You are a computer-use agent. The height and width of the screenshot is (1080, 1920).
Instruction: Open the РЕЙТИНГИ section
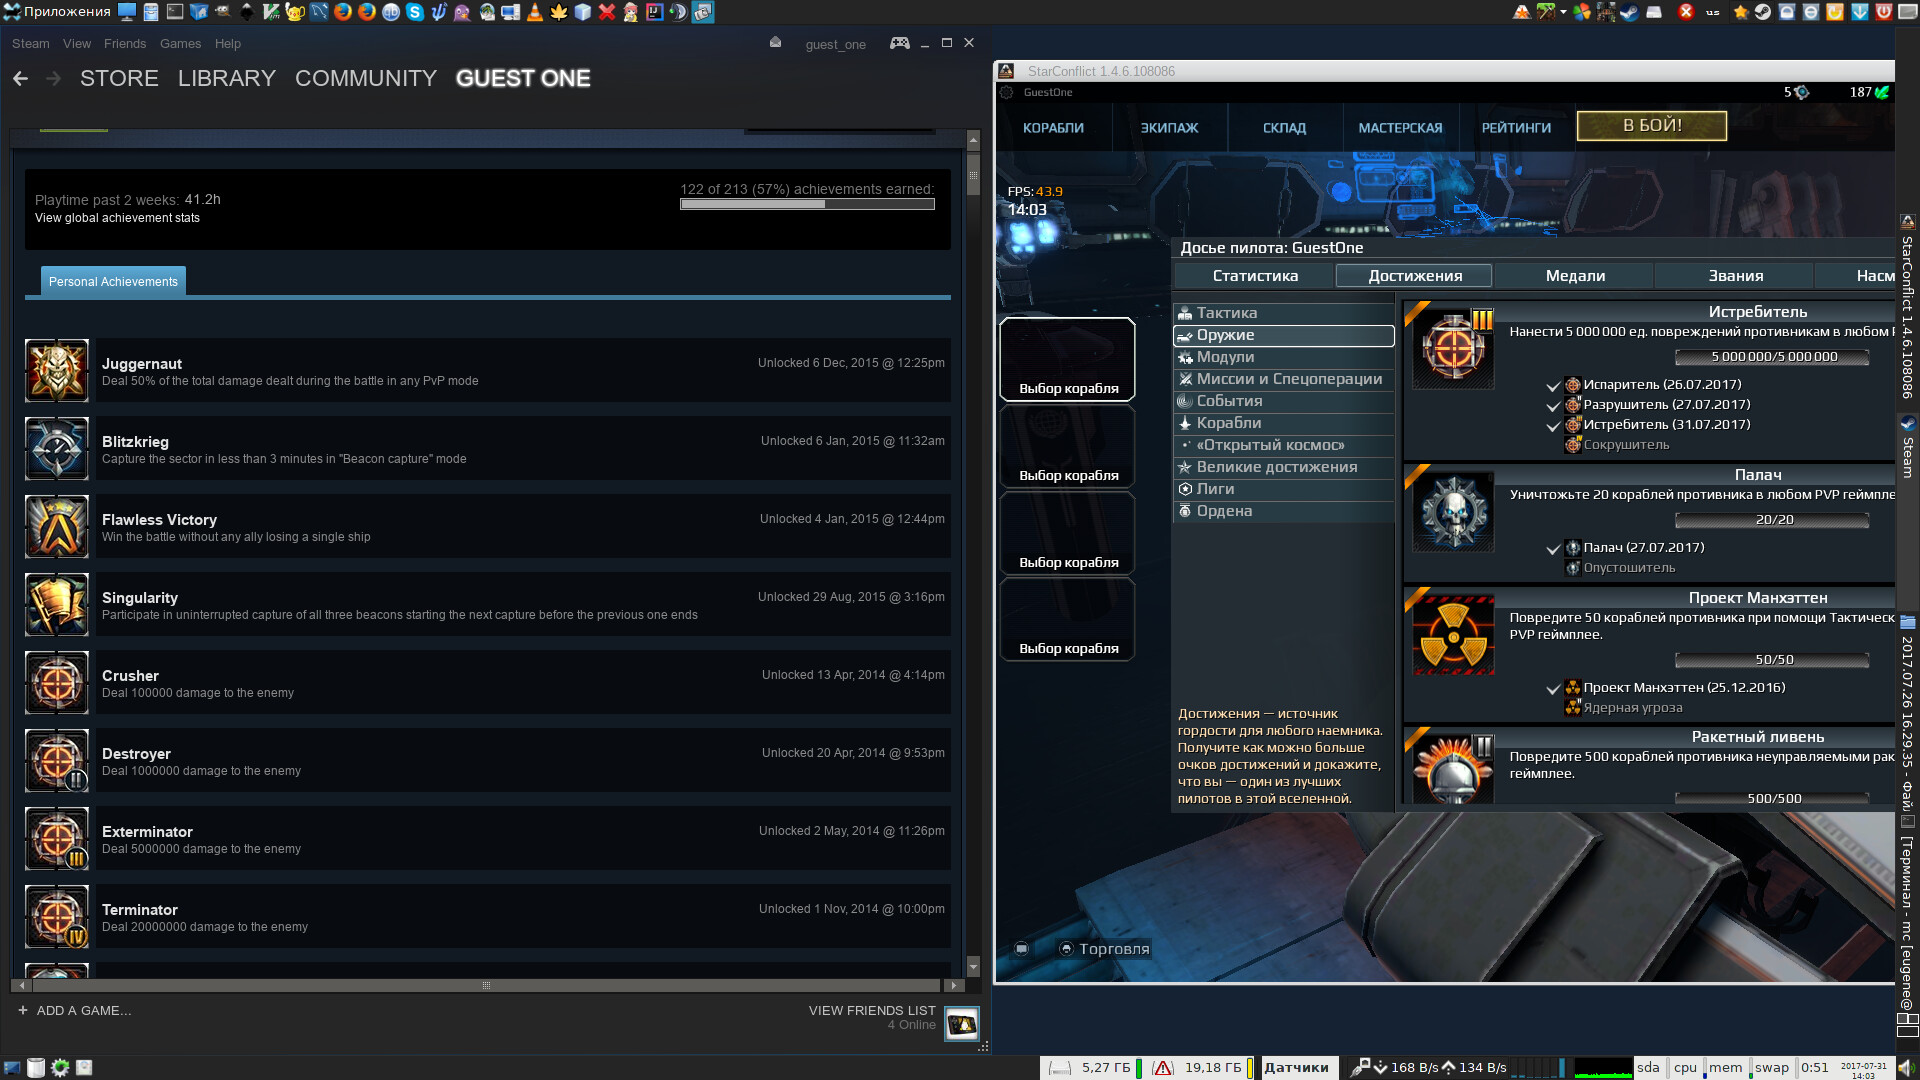tap(1516, 128)
